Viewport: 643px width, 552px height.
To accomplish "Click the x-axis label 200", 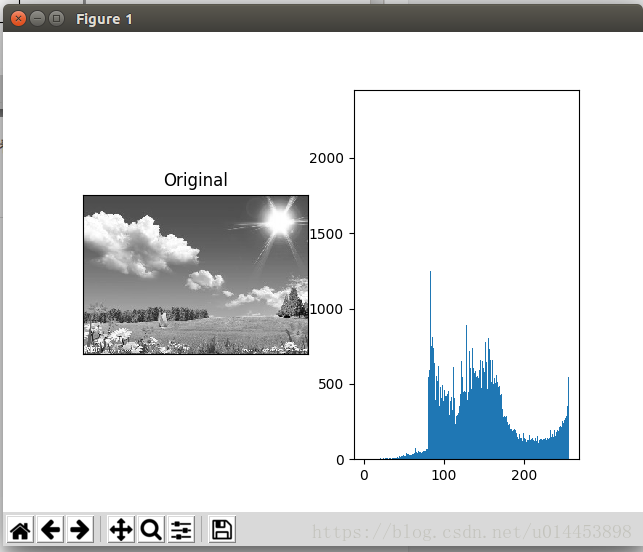I will pyautogui.click(x=524, y=475).
